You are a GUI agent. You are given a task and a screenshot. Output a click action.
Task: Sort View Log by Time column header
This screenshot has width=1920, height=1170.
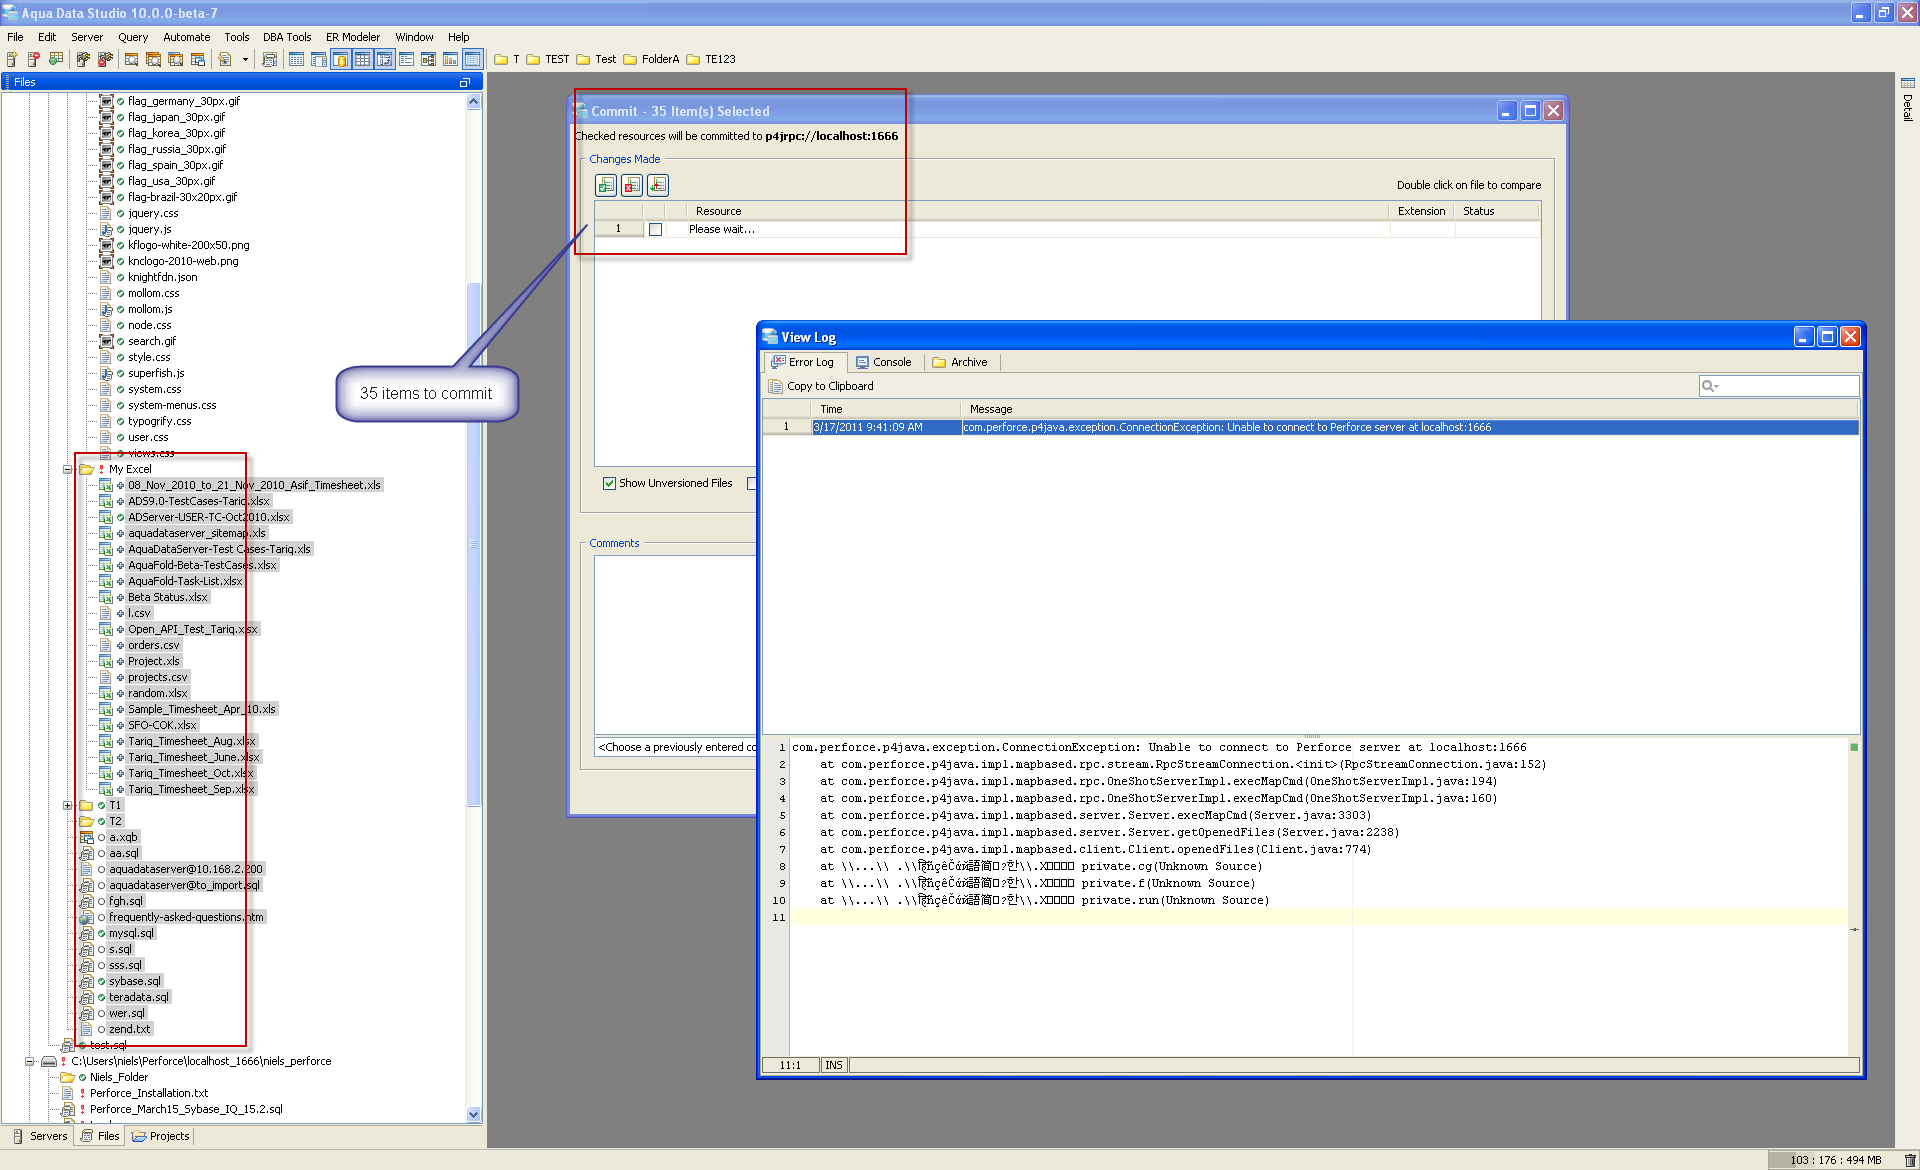click(x=885, y=409)
